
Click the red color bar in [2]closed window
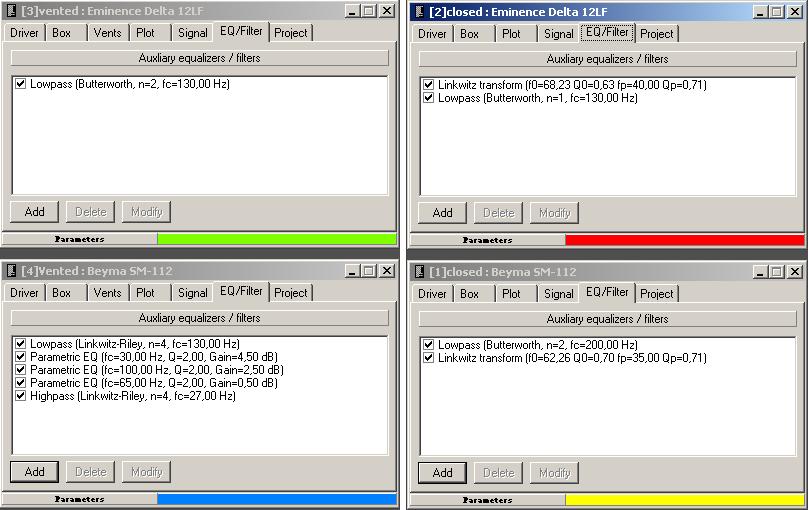[685, 240]
